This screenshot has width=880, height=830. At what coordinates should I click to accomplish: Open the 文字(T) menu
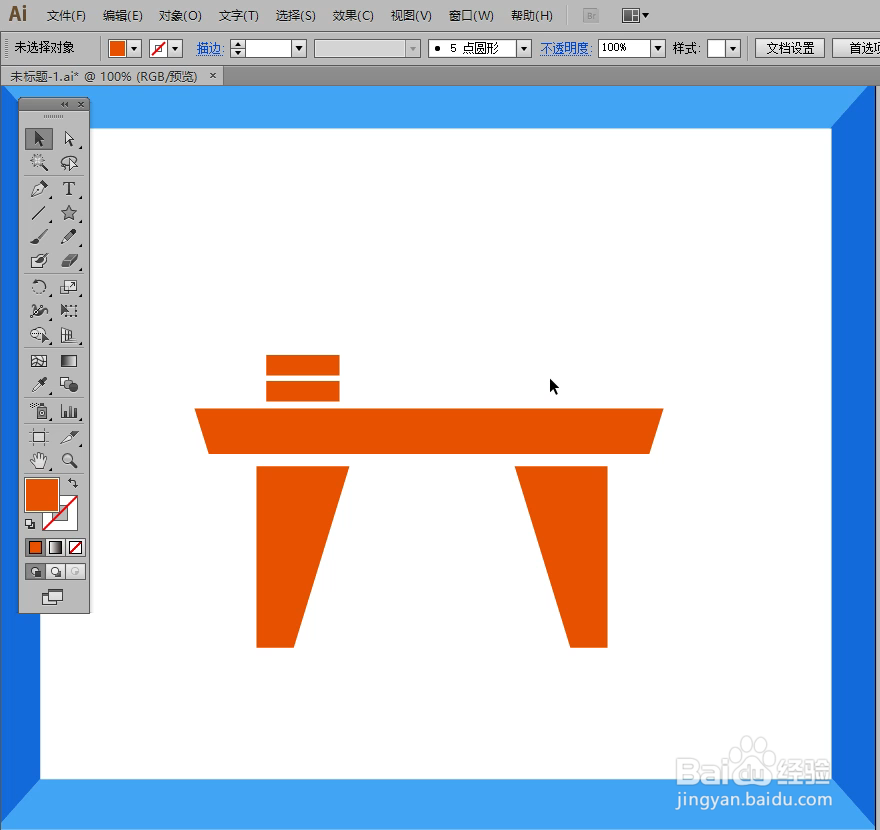(239, 16)
